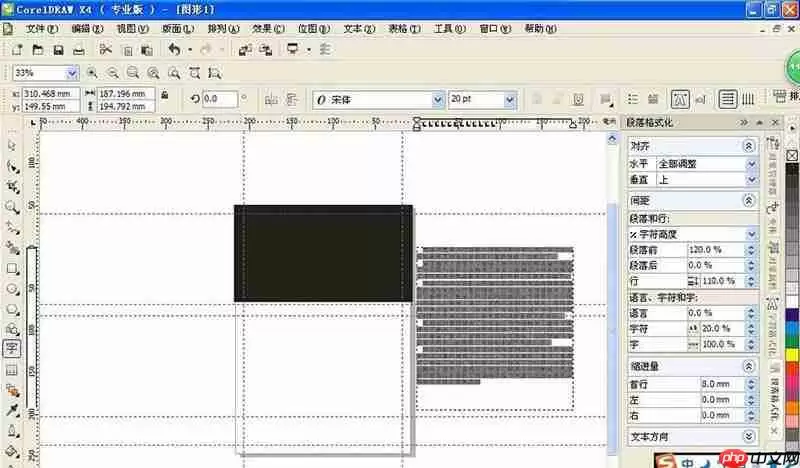Open the font size 20 pt dropdown
Image resolution: width=800 pixels, height=468 pixels.
pyautogui.click(x=510, y=100)
